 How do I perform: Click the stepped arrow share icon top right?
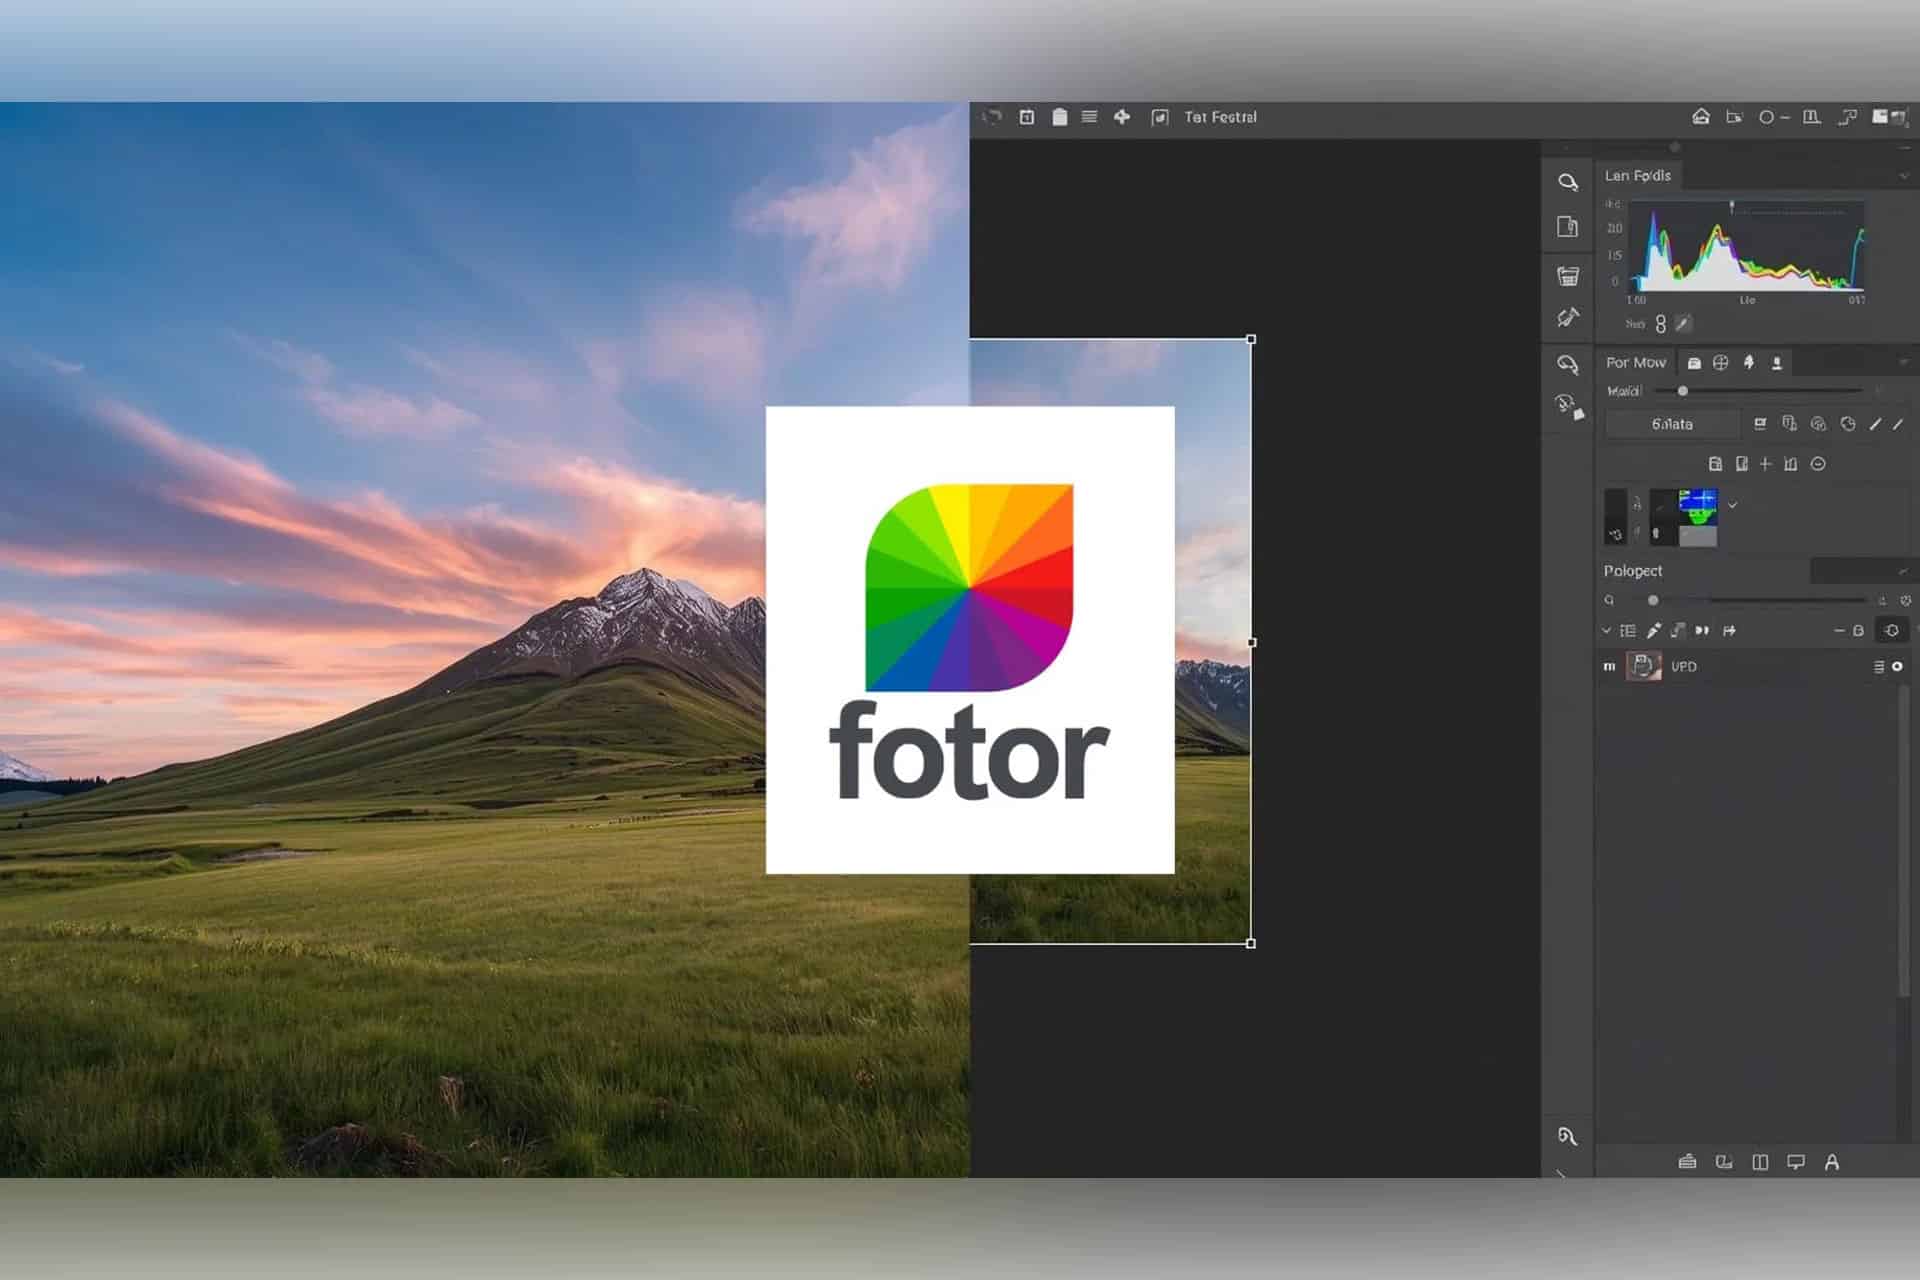(x=1847, y=117)
